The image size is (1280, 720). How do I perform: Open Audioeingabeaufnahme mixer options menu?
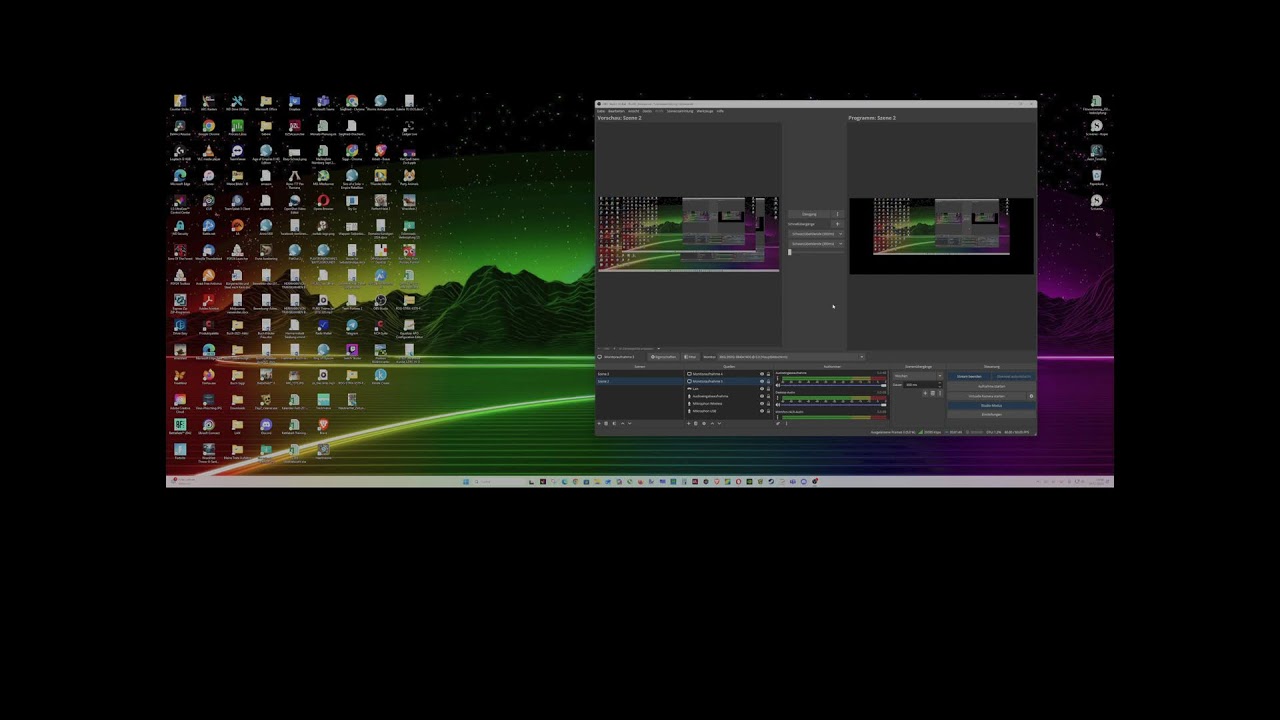[777, 378]
